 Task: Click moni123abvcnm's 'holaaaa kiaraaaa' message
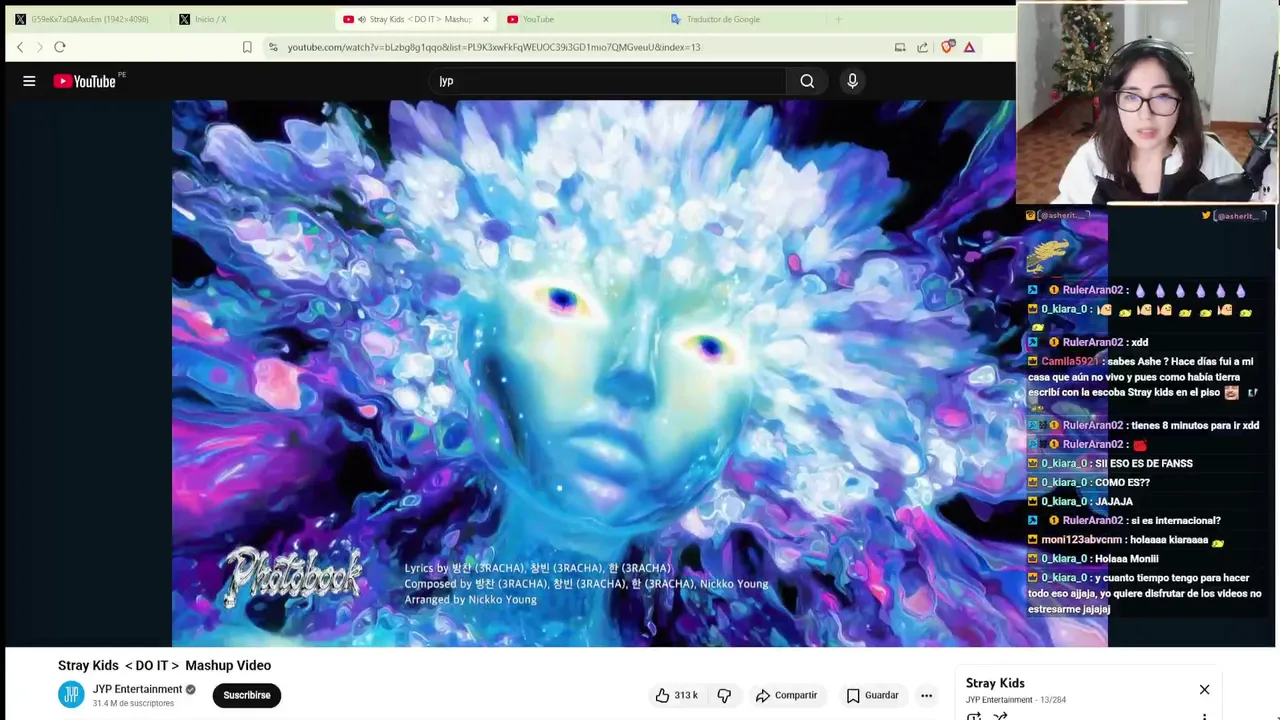[x=1126, y=539]
